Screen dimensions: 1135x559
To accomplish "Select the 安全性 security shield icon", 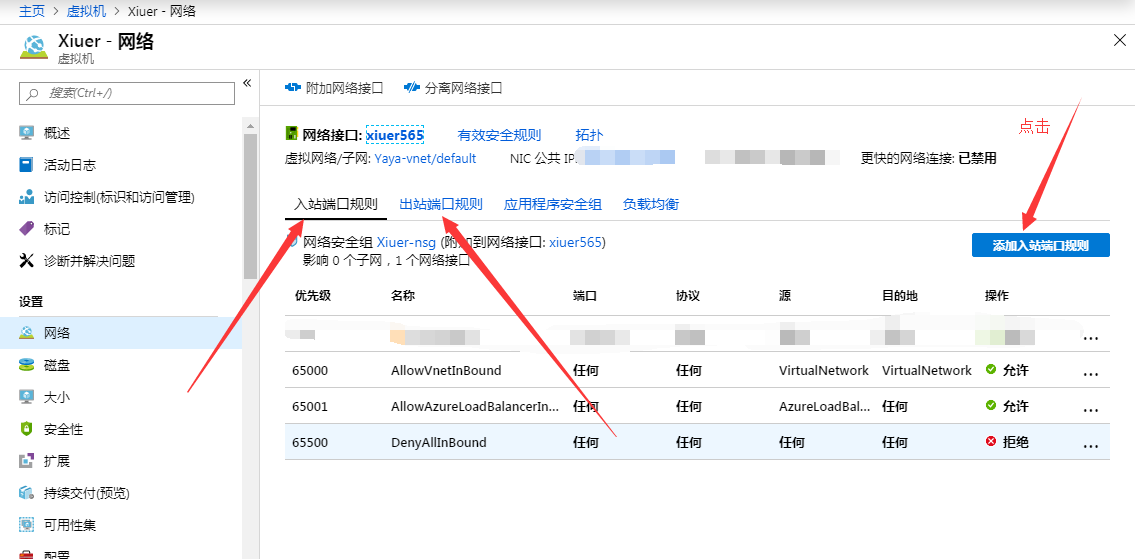I will [27, 429].
